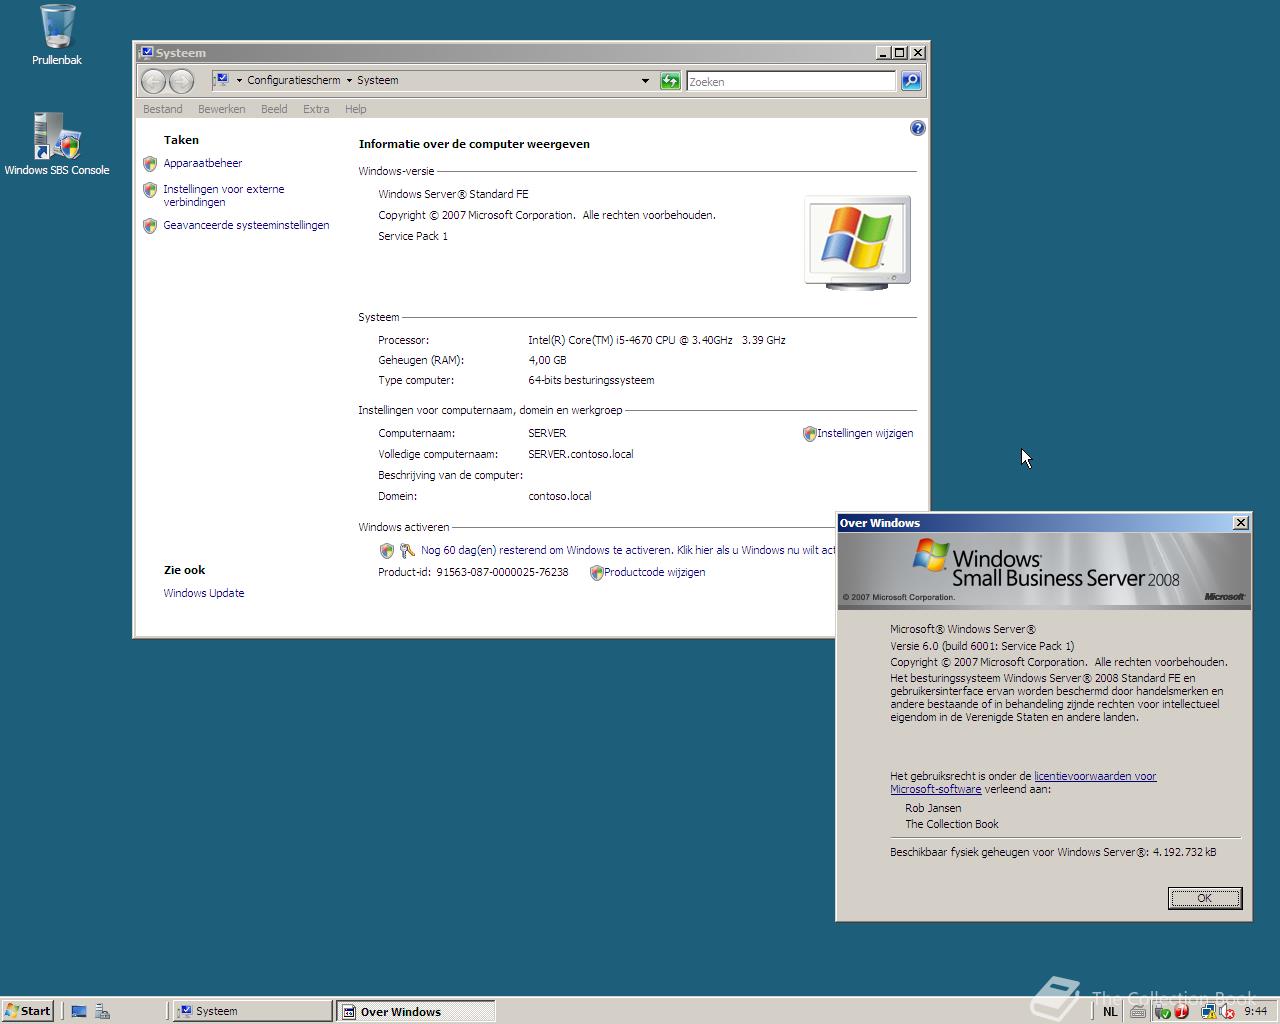Switch to Over Windows taskbar button
The width and height of the screenshot is (1280, 1024).
pyautogui.click(x=415, y=1011)
